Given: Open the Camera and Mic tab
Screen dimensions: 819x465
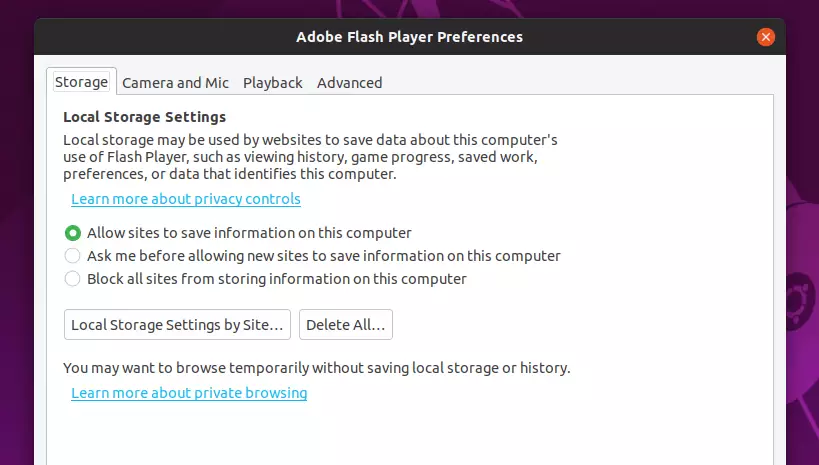Looking at the screenshot, I should (176, 83).
